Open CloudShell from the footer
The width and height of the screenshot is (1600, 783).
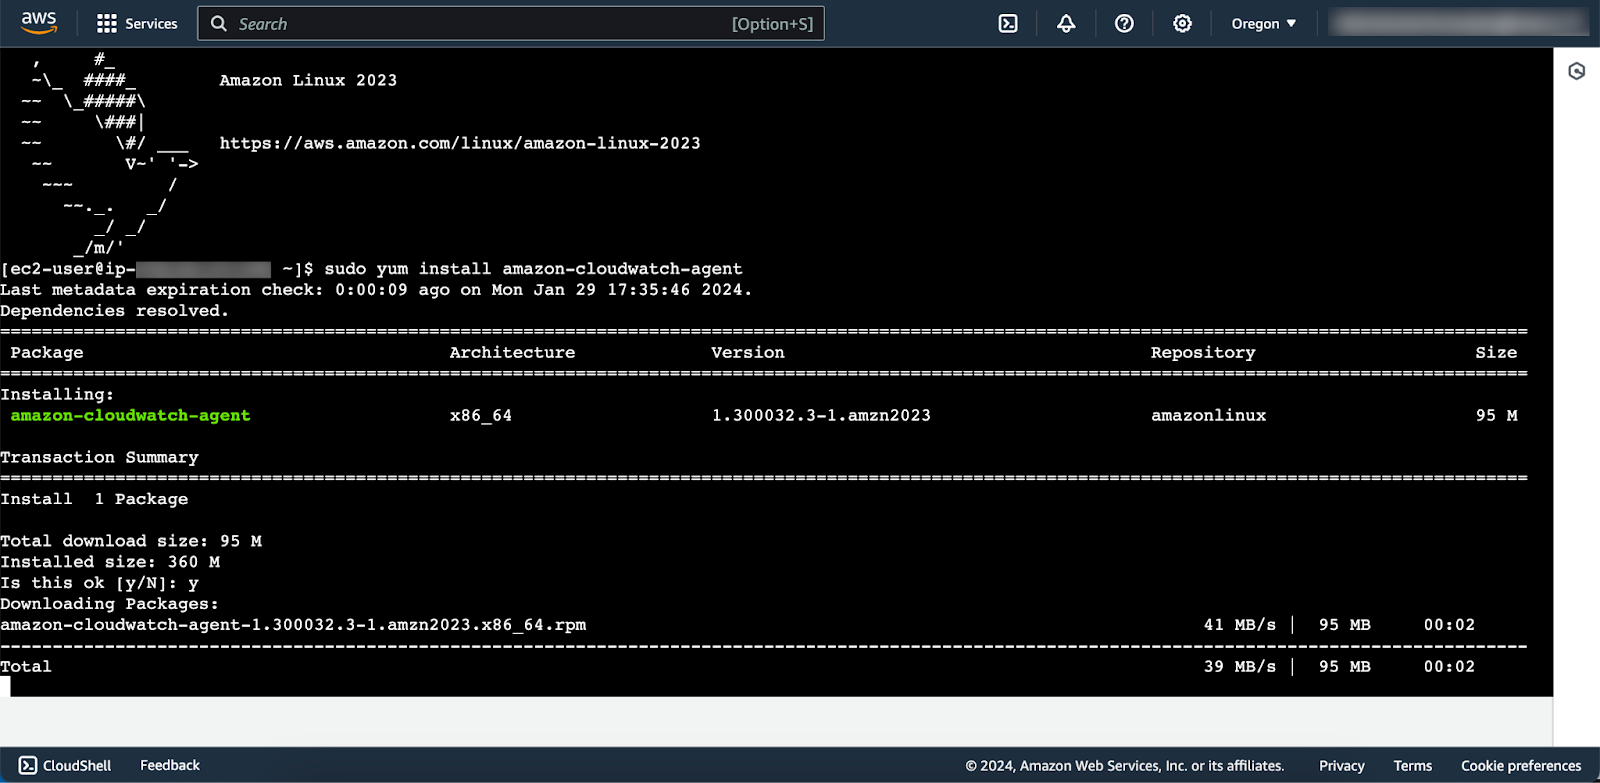pyautogui.click(x=65, y=765)
